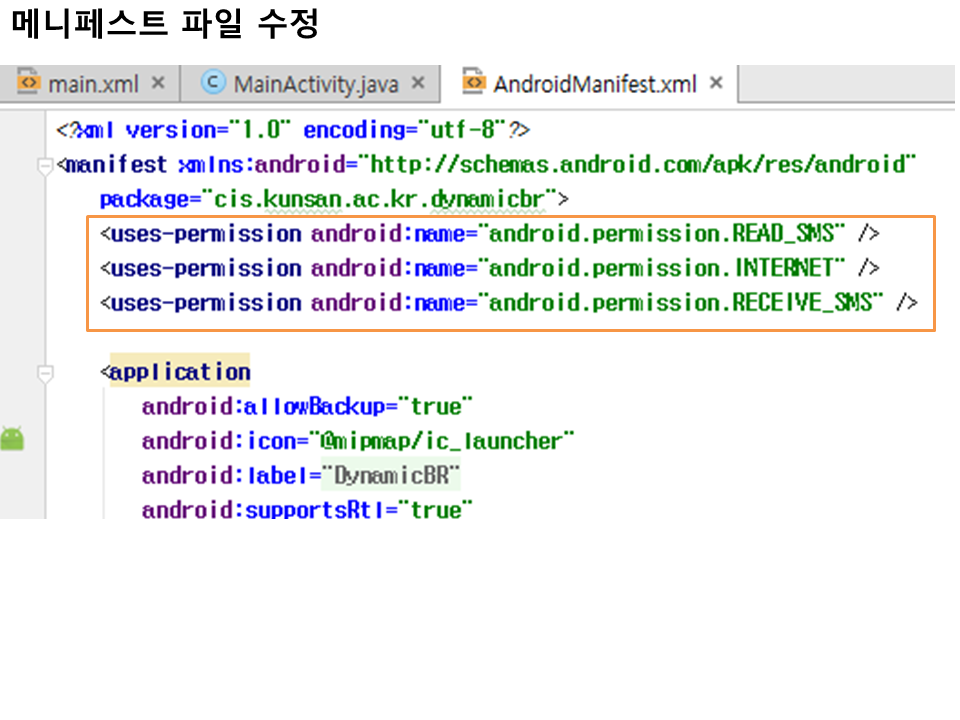
Task: Switch to the main.xml tab
Action: (93, 84)
